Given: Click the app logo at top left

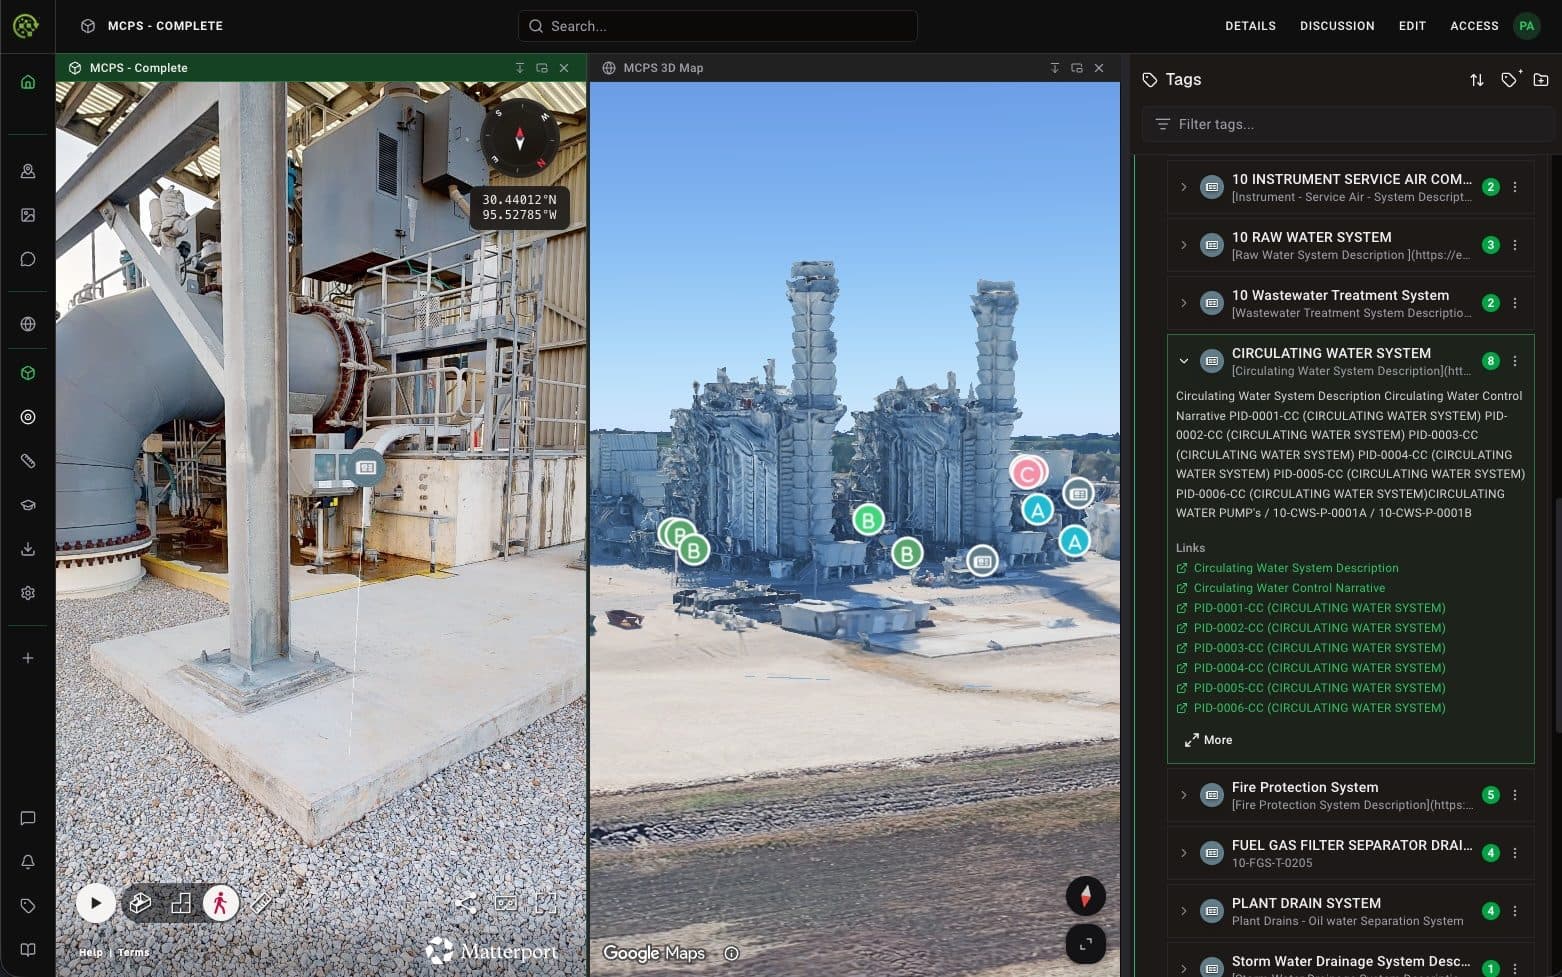Looking at the screenshot, I should point(26,26).
